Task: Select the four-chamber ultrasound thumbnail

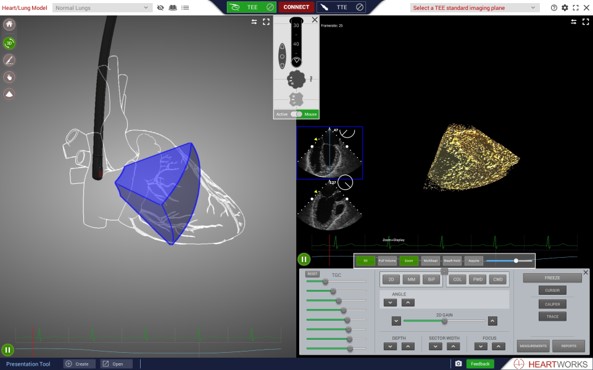Action: pos(330,152)
